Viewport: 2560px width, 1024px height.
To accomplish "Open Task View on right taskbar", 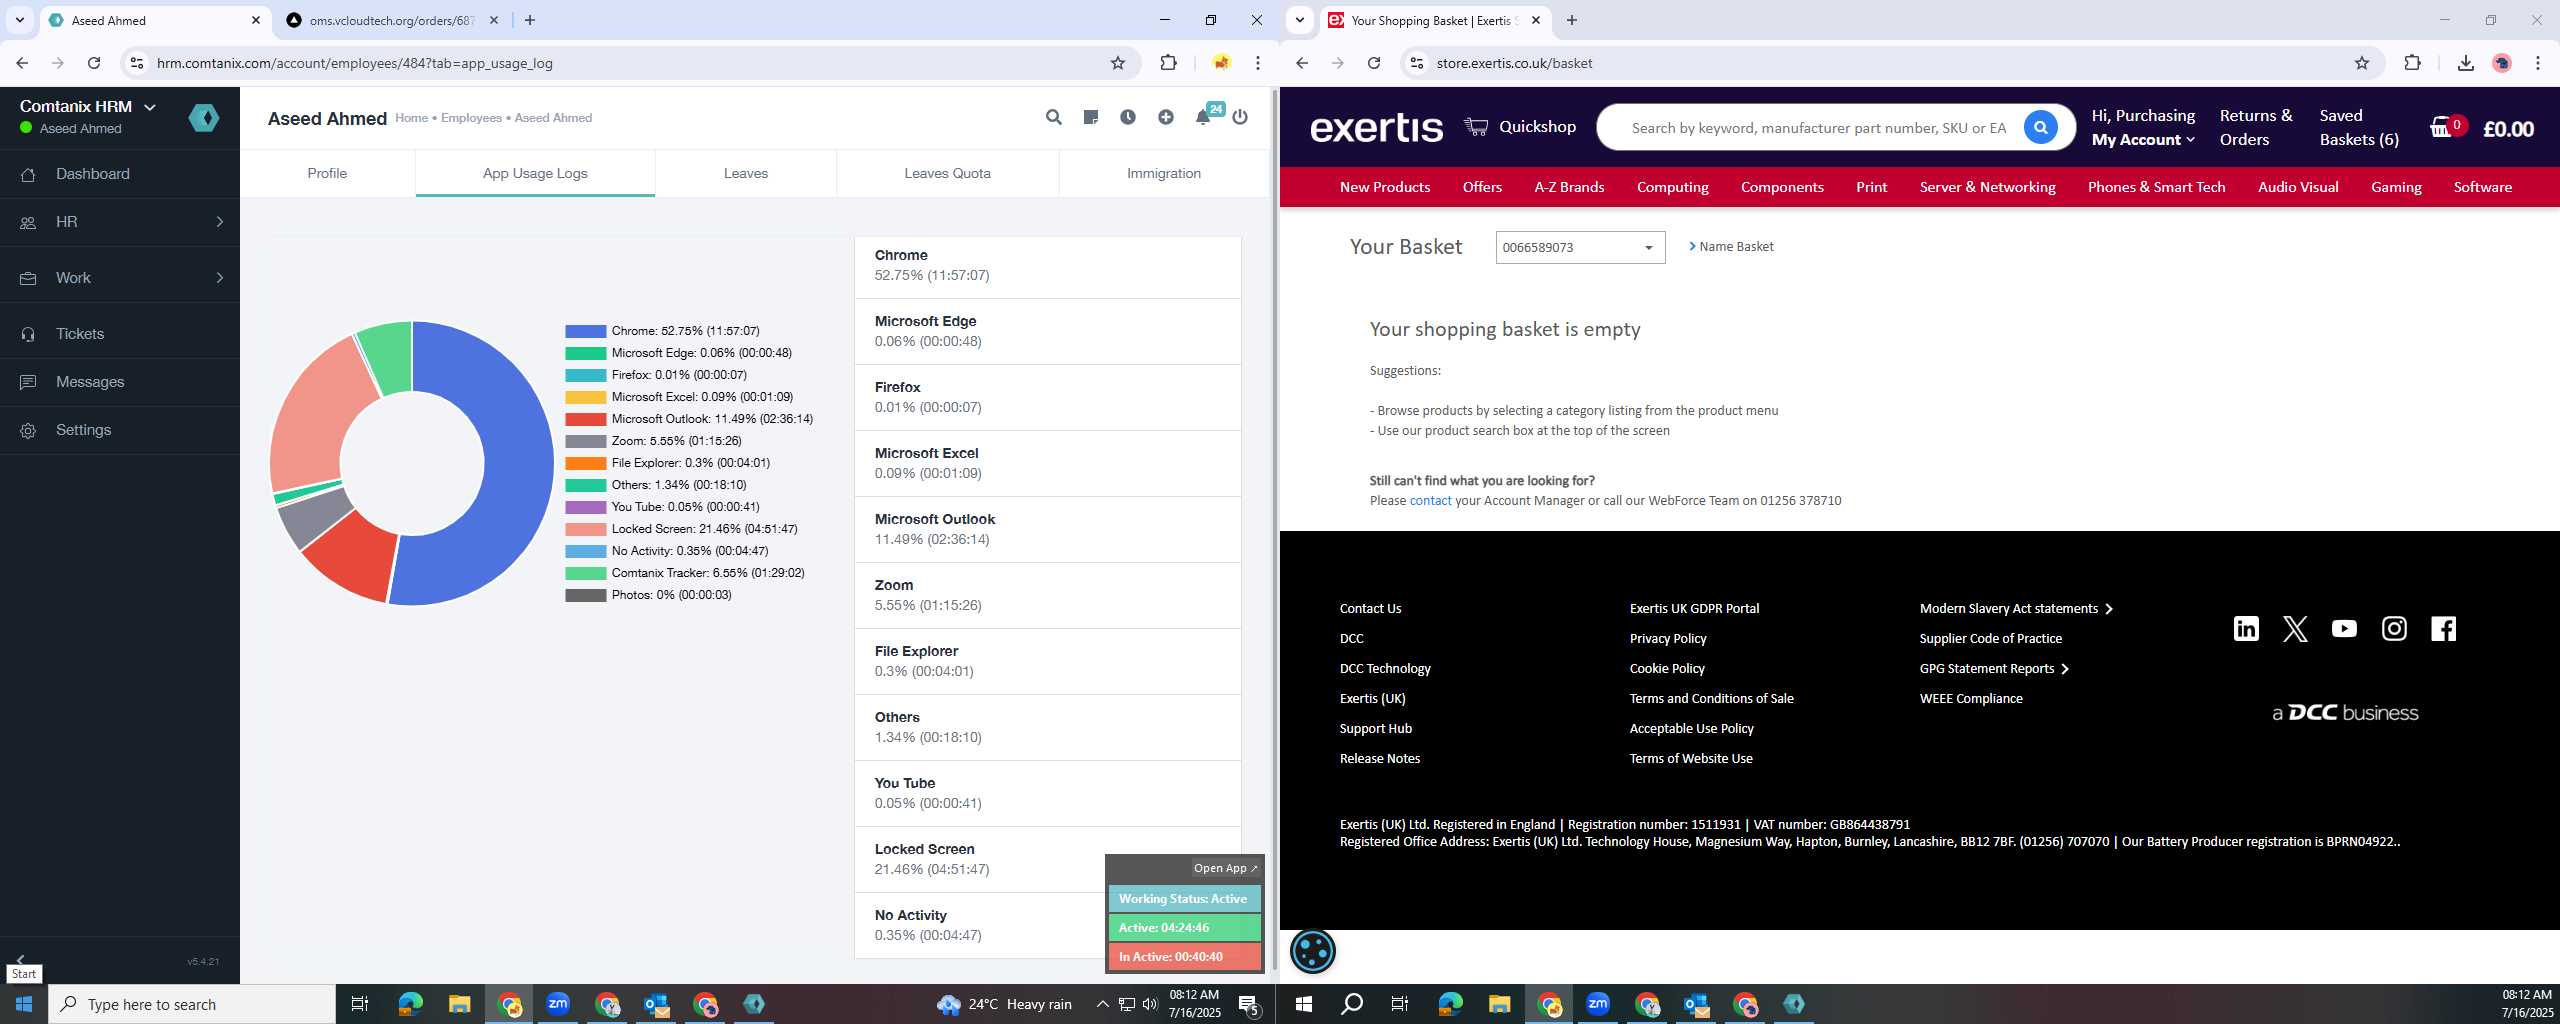I will pos(1400,1004).
